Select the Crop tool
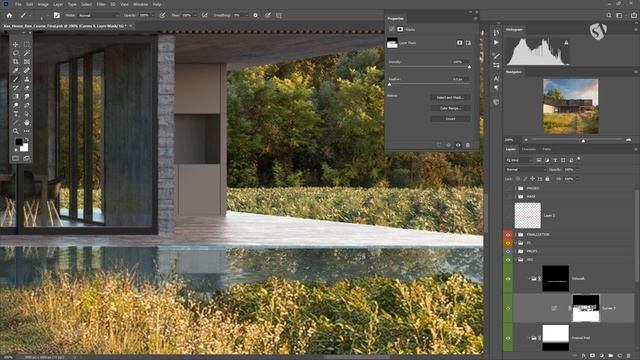Viewport: 640px width, 360px height. pos(16,62)
